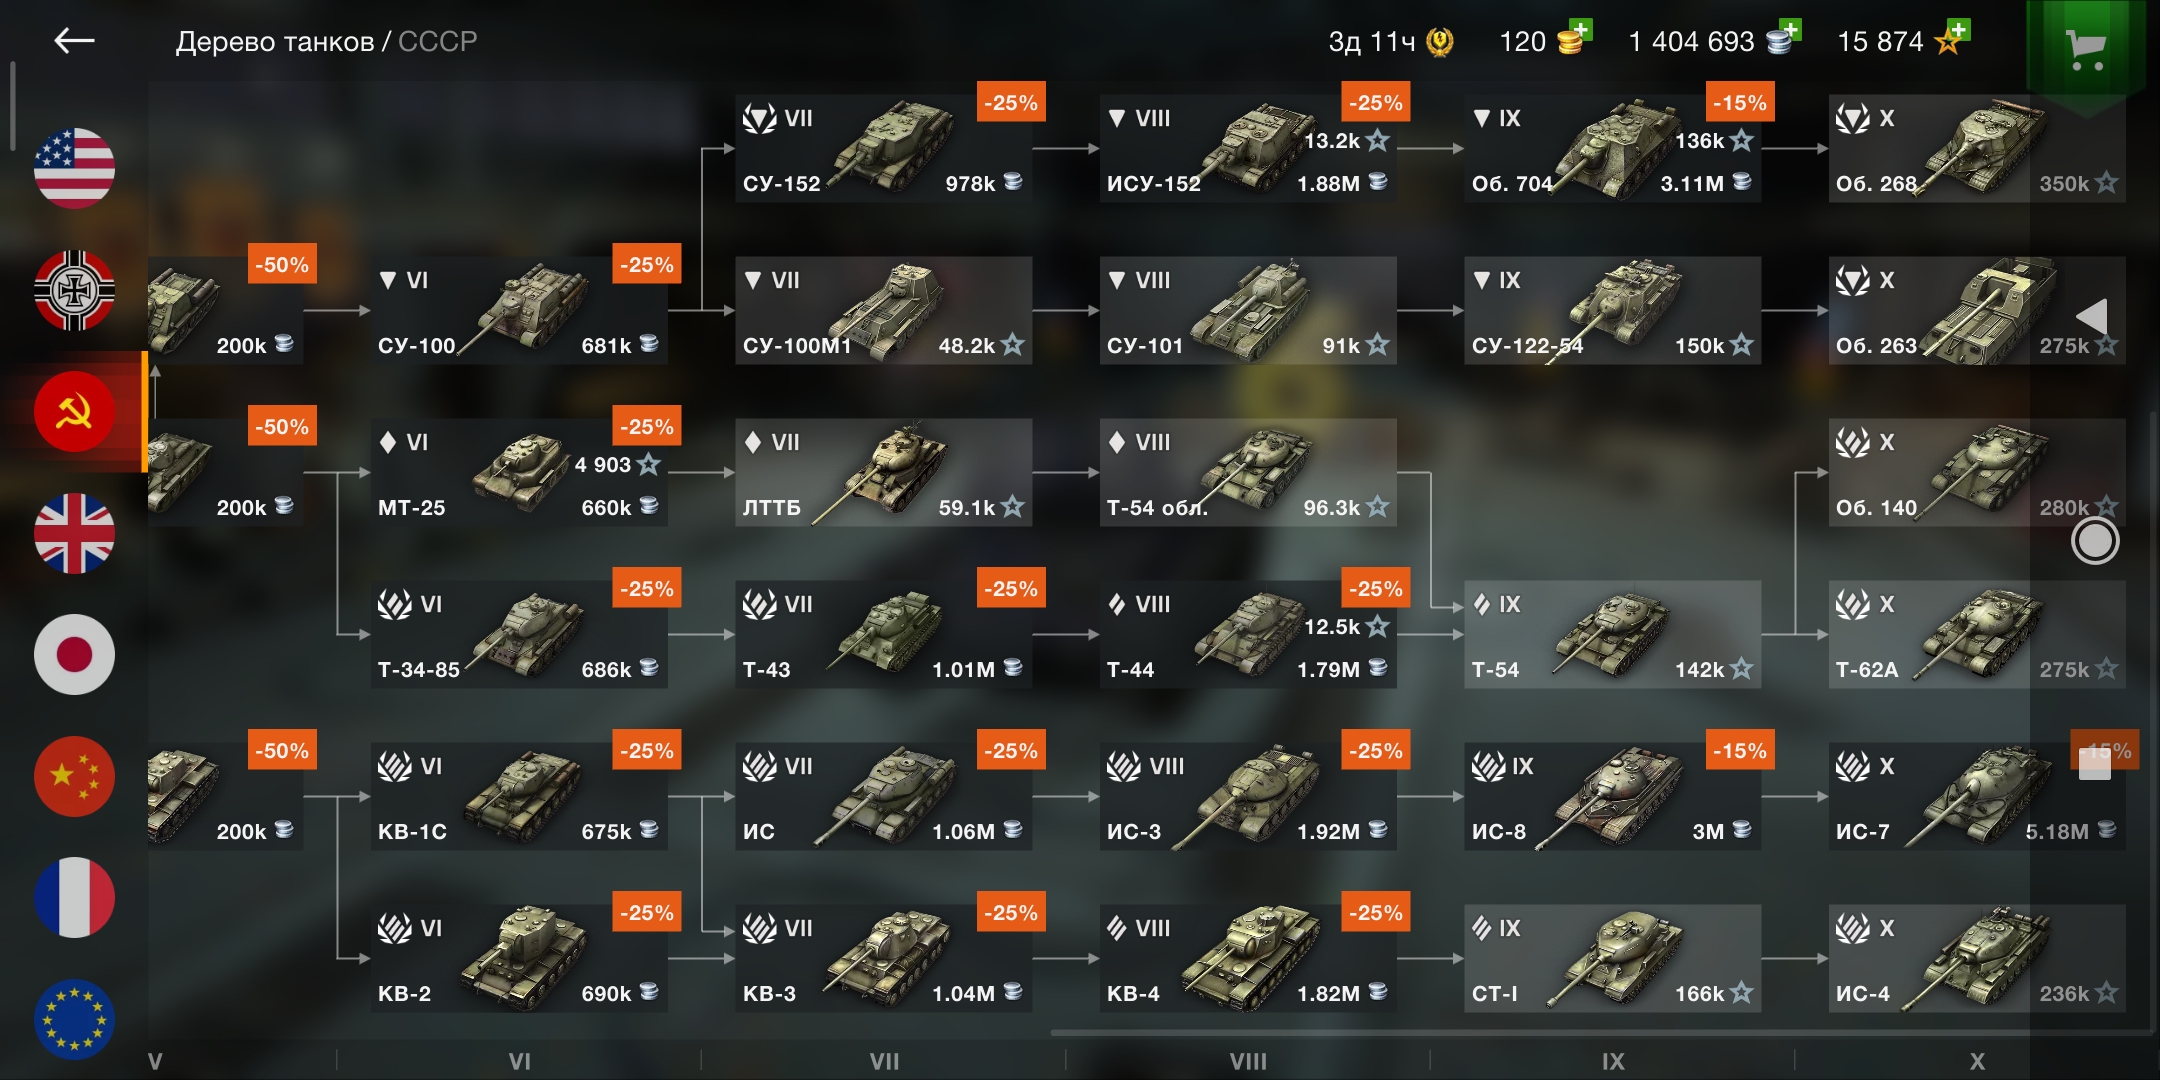Select the МТ-25 light tank node
This screenshot has height=1080, width=2160.
(519, 473)
